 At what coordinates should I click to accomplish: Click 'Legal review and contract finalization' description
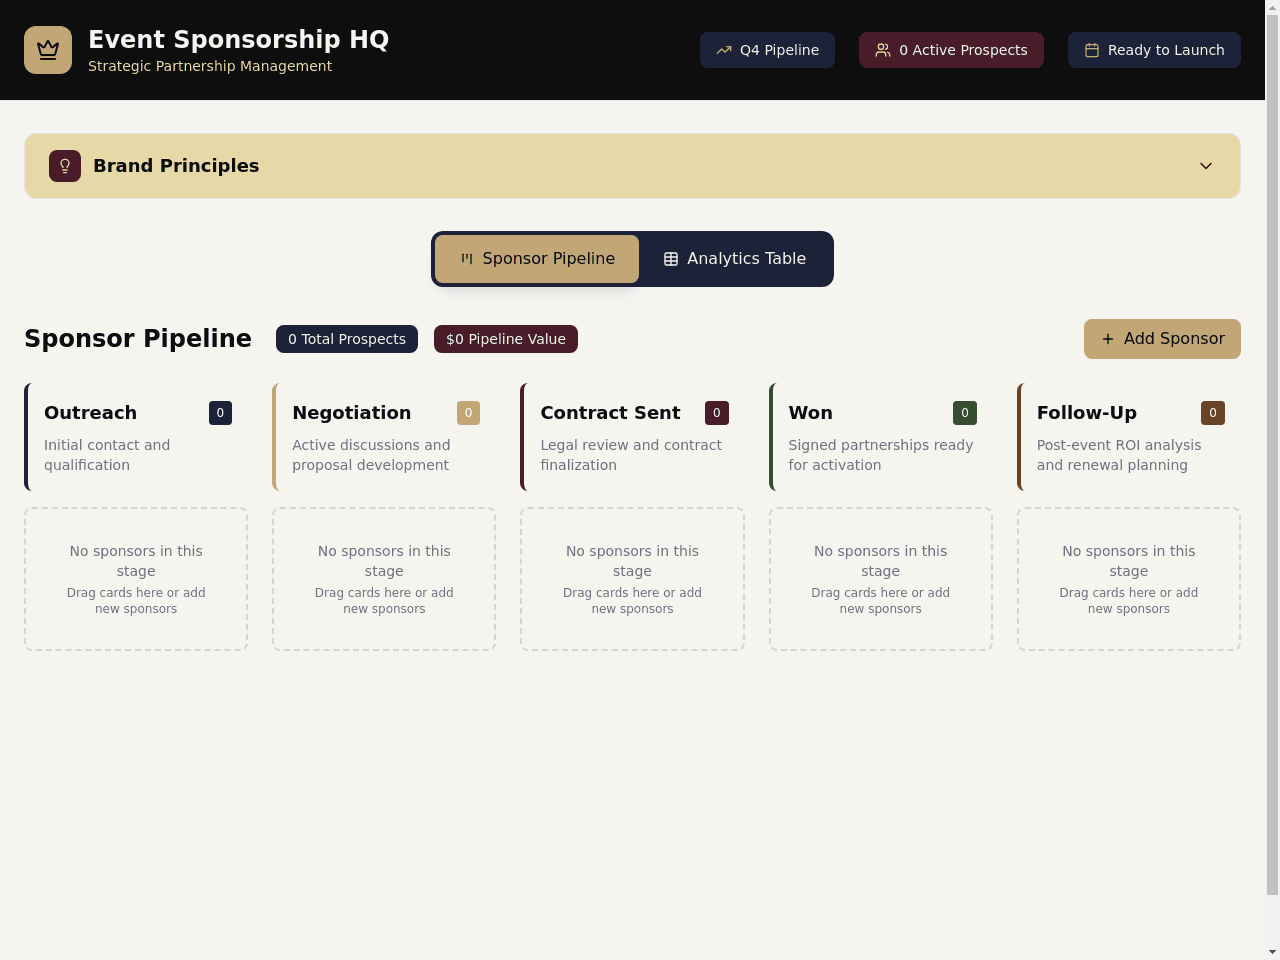coord(631,455)
